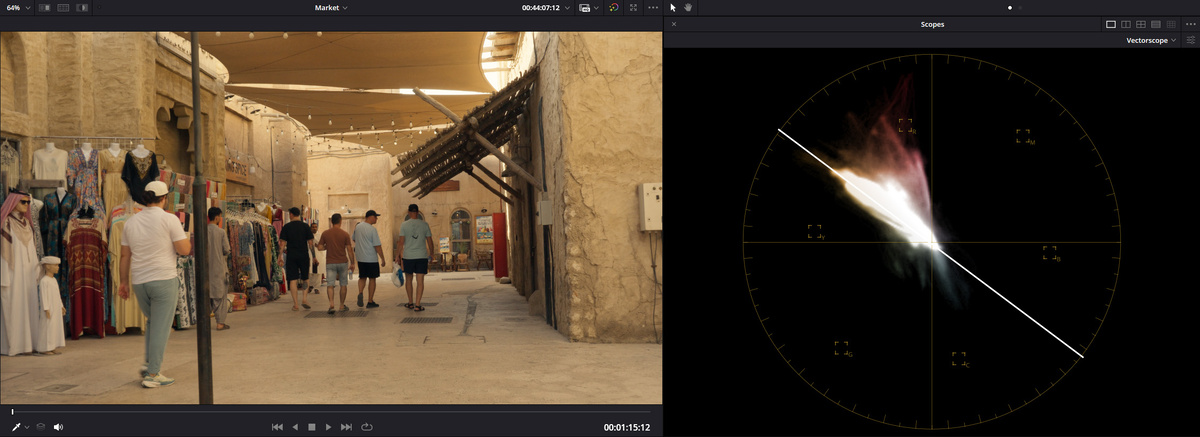Play the clip forward
Viewport: 1200px width, 437px height.
tap(329, 427)
